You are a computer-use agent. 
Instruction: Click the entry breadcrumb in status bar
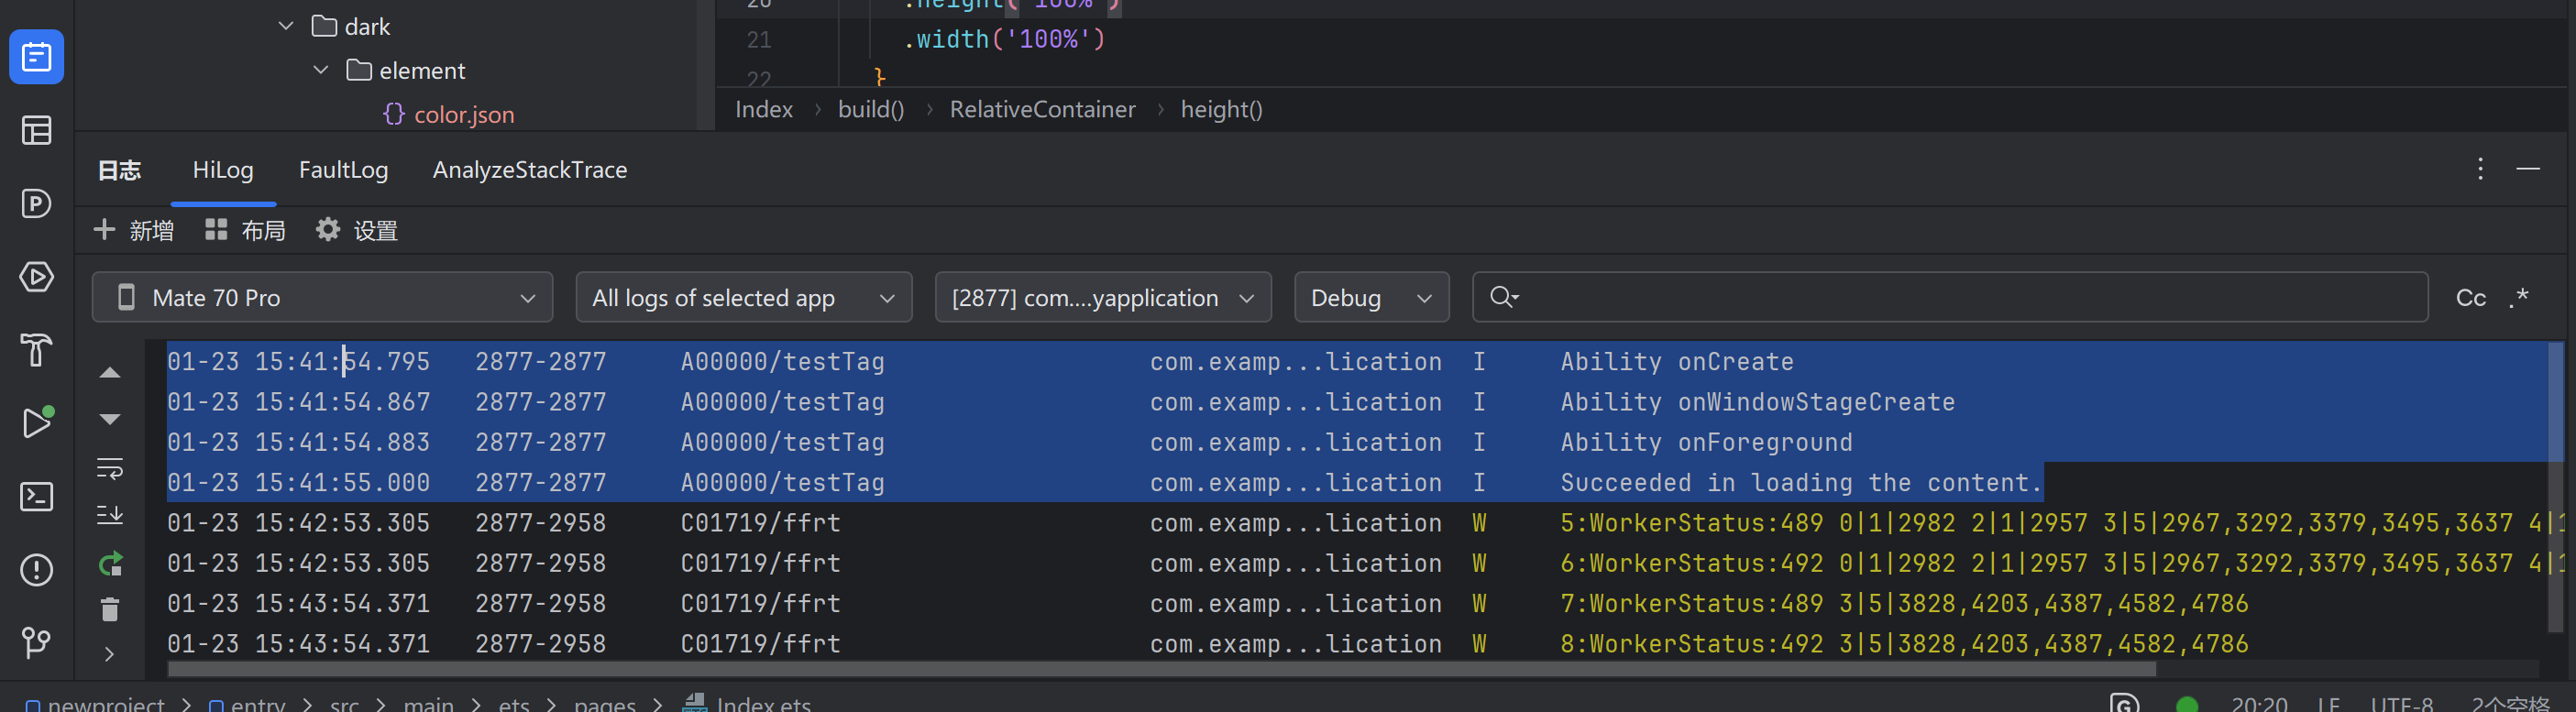click(247, 703)
